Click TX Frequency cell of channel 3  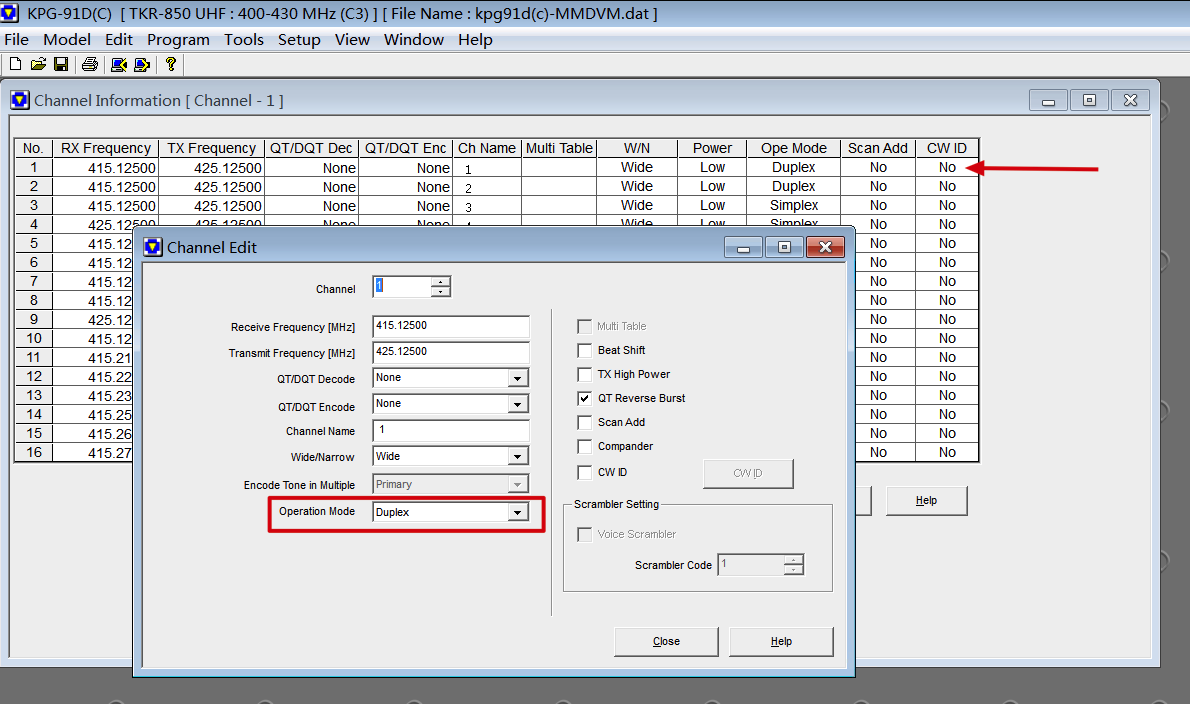(212, 206)
